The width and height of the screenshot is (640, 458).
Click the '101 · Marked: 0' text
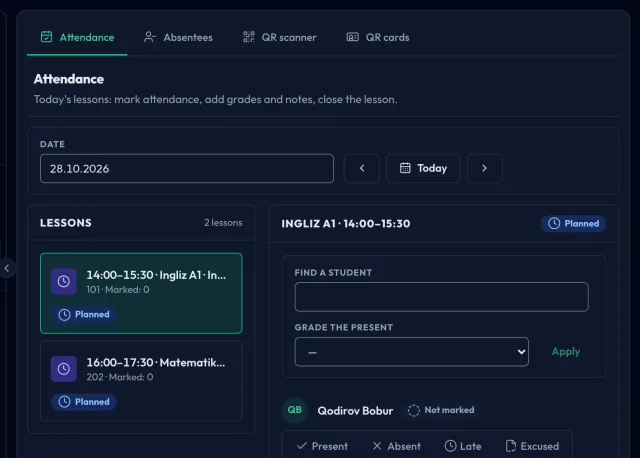[x=118, y=289]
